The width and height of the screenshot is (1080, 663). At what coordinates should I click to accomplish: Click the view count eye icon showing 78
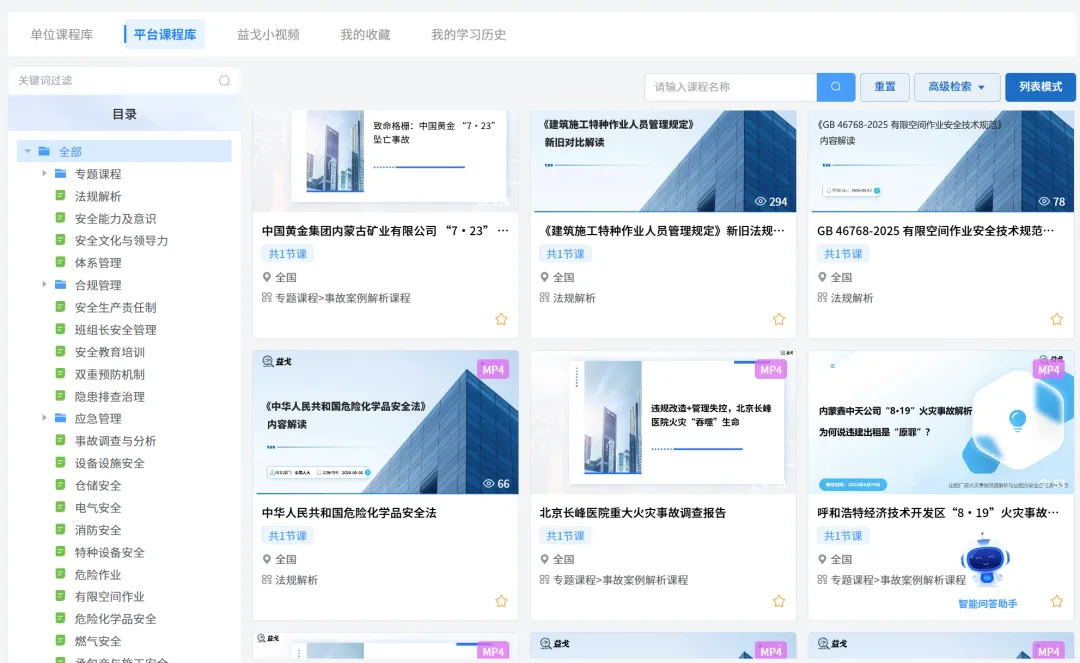click(1044, 202)
